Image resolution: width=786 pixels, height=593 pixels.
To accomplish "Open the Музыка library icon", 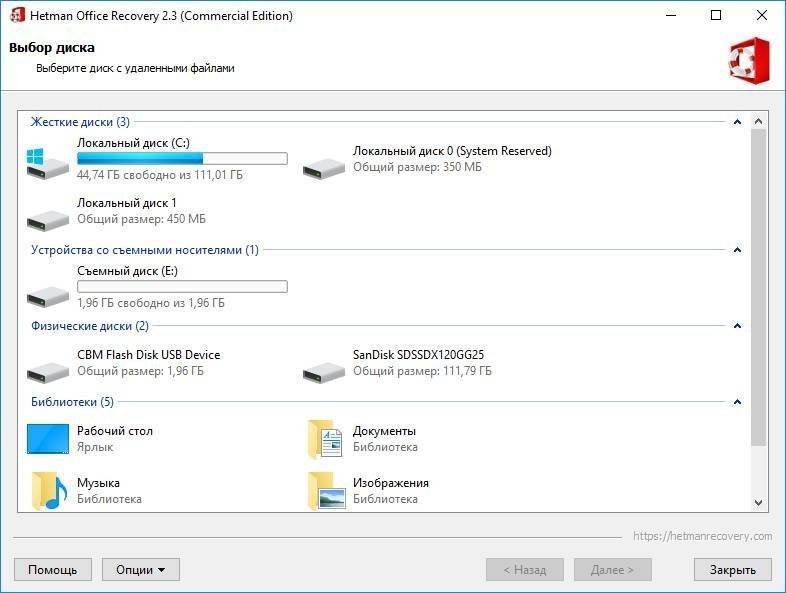I will 48,490.
